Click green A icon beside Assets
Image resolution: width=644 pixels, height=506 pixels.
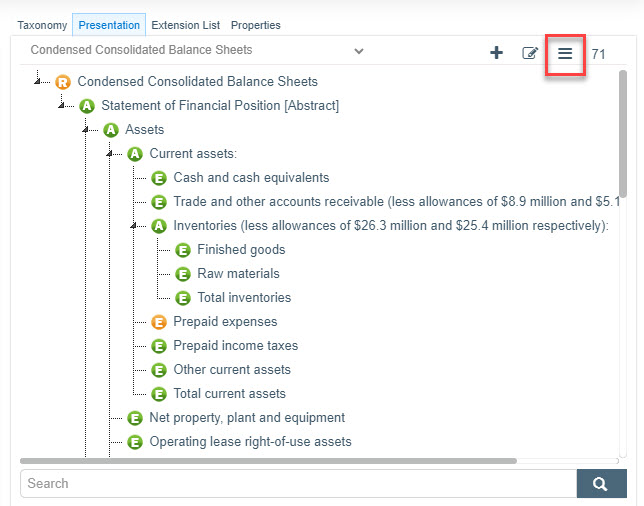coord(111,130)
